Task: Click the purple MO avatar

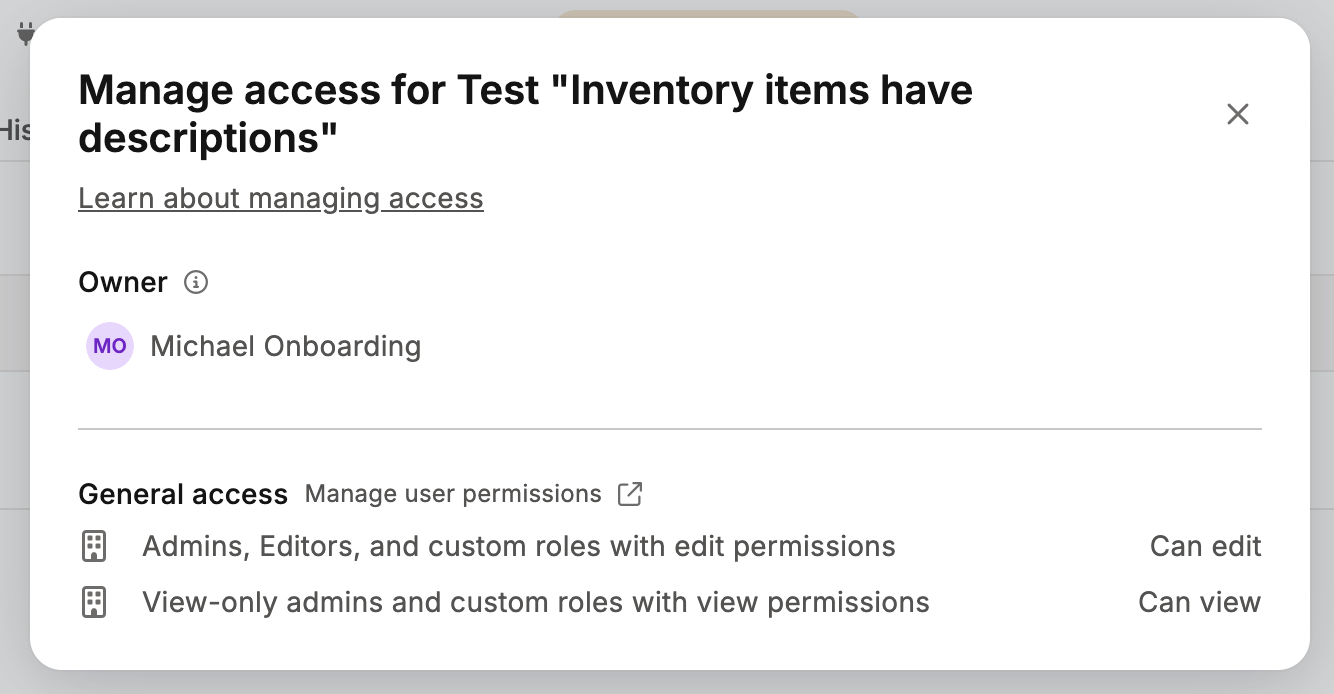Action: pos(110,346)
